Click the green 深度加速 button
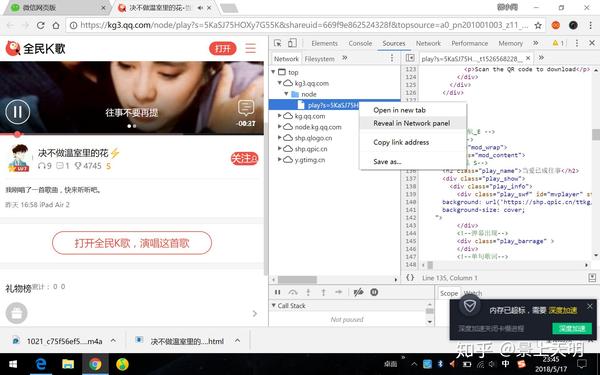 [572, 328]
